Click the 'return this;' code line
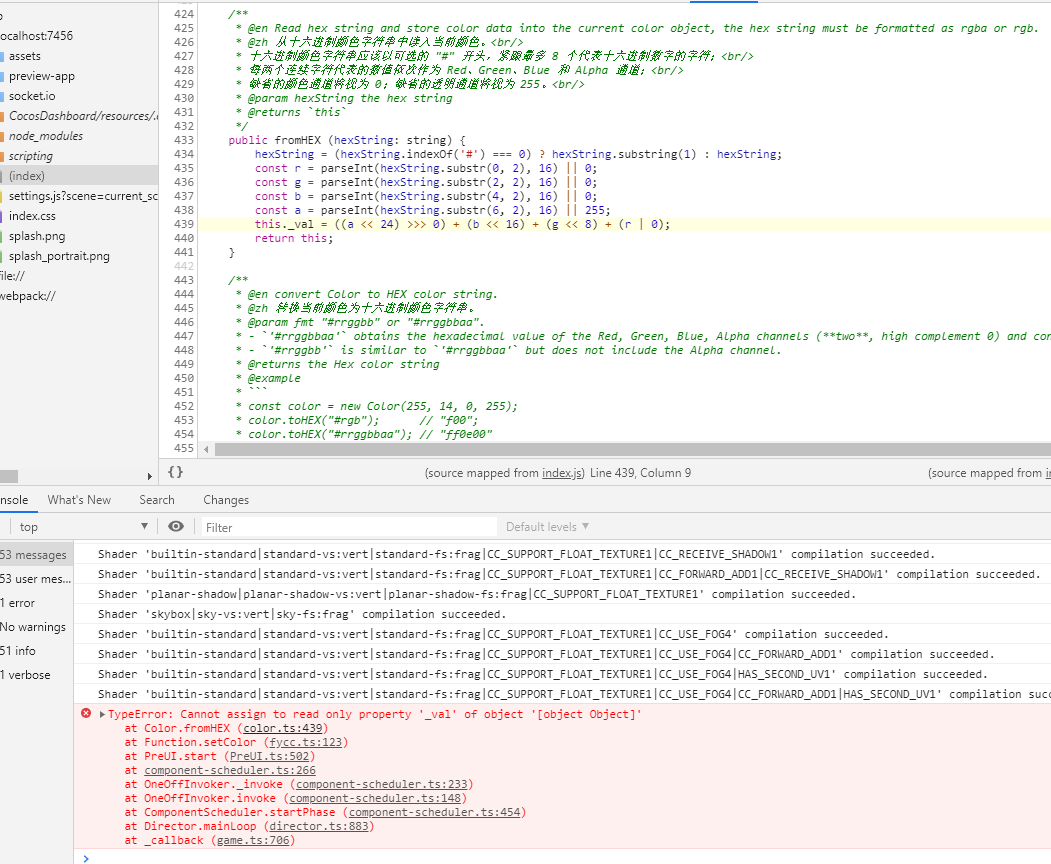1051x864 pixels. coord(294,239)
